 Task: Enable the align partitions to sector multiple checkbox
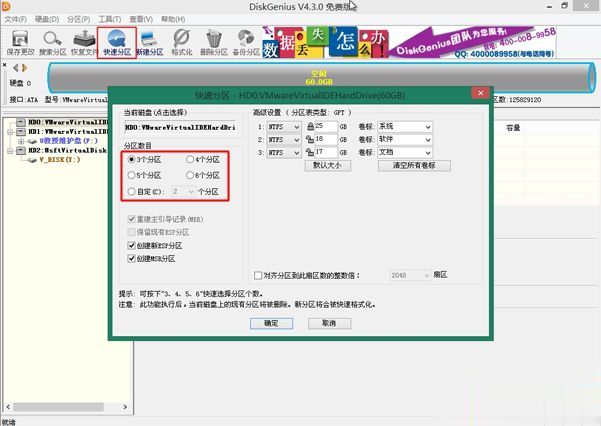click(258, 275)
